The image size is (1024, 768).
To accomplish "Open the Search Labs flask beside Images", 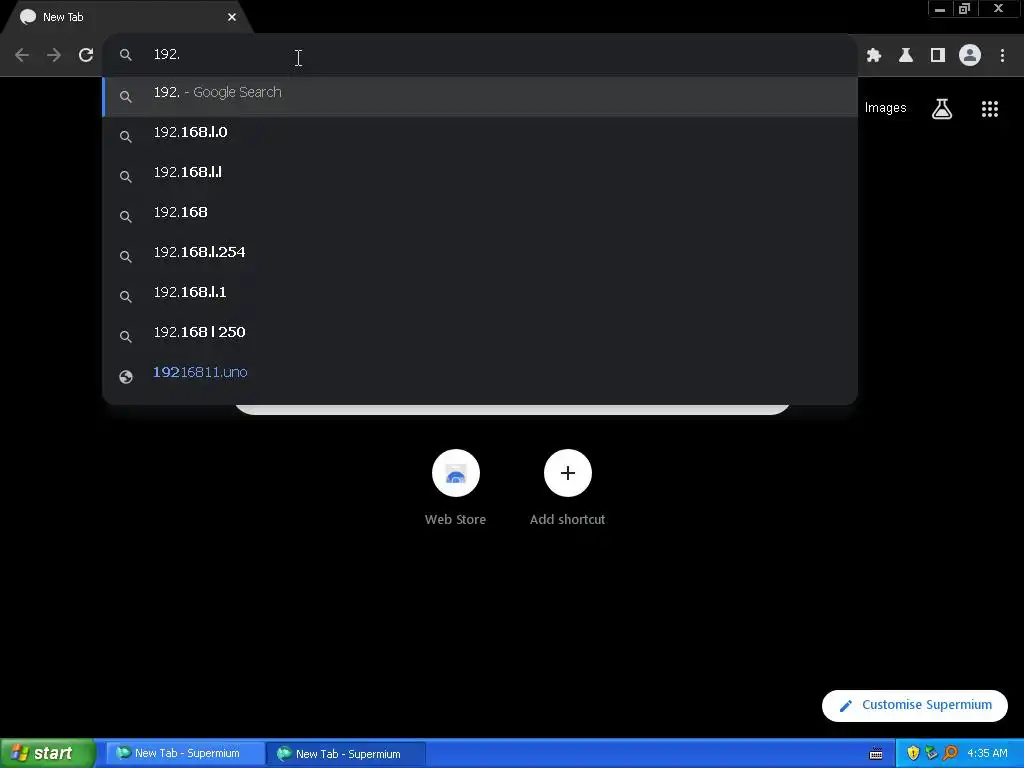I will 942,109.
